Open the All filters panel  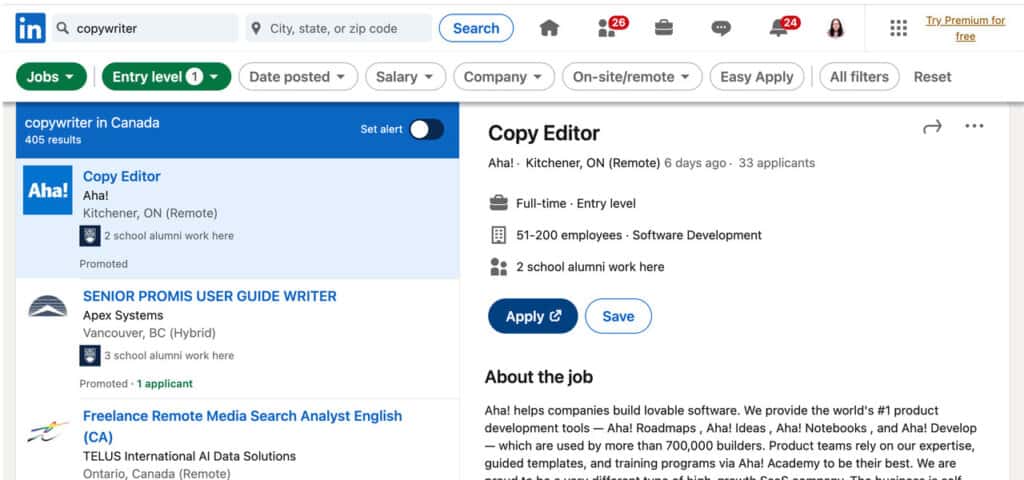859,77
